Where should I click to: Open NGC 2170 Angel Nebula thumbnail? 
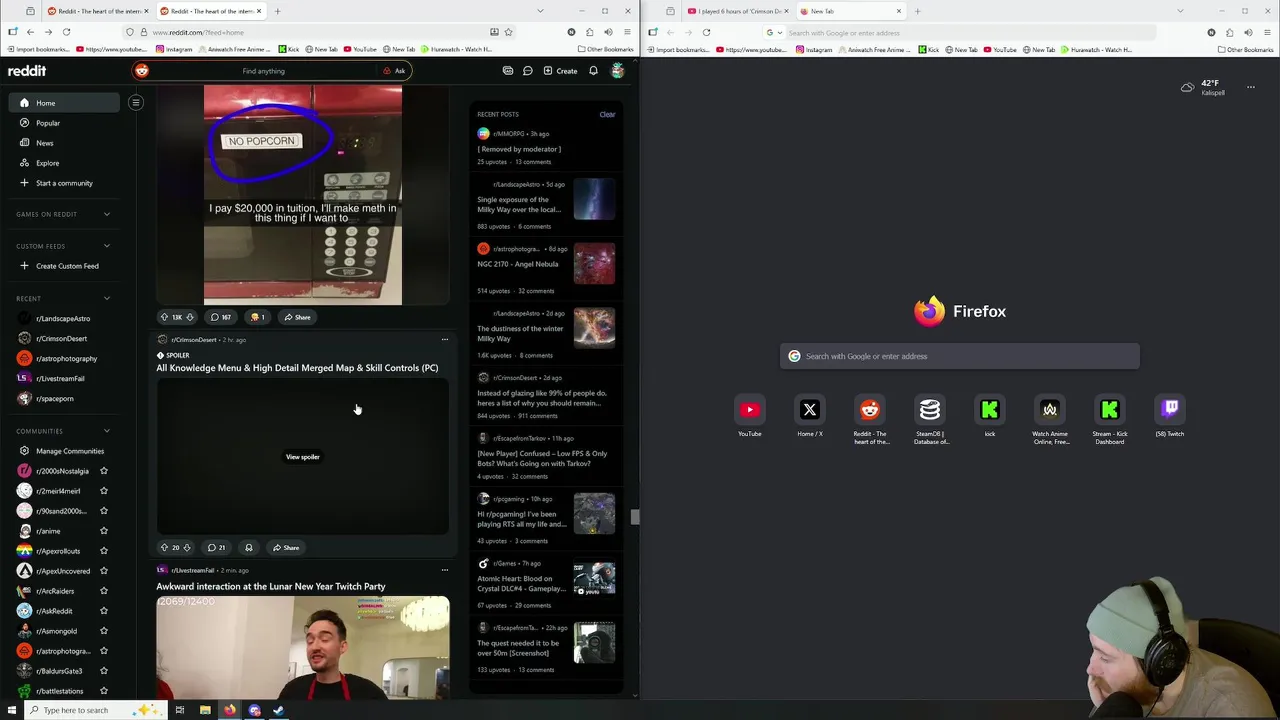tap(594, 264)
